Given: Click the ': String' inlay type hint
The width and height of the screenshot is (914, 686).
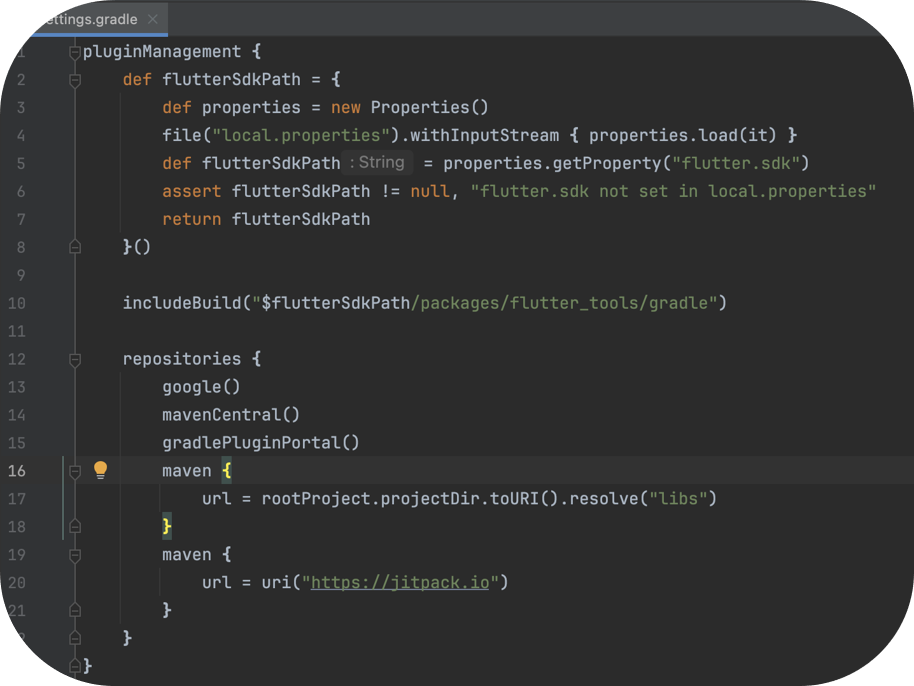Looking at the screenshot, I should (x=377, y=162).
